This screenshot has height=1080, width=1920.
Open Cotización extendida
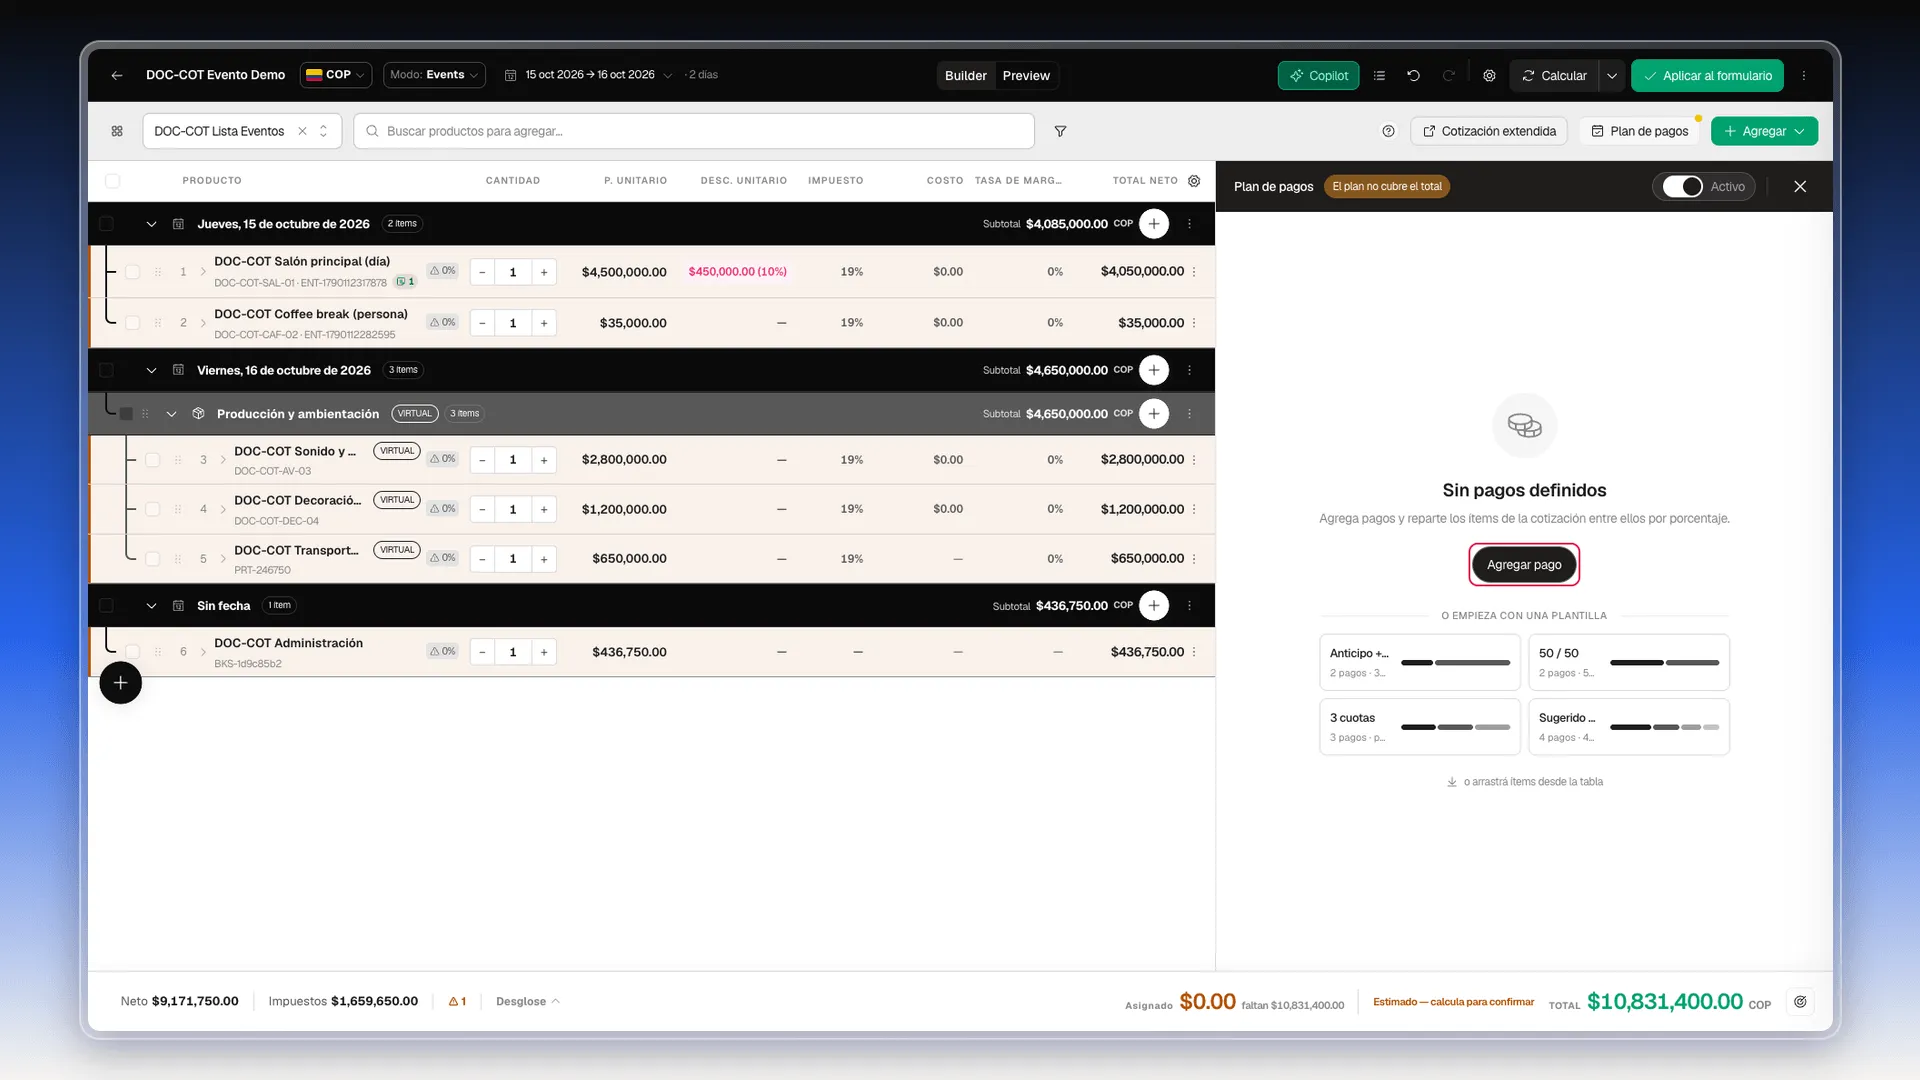coord(1489,131)
